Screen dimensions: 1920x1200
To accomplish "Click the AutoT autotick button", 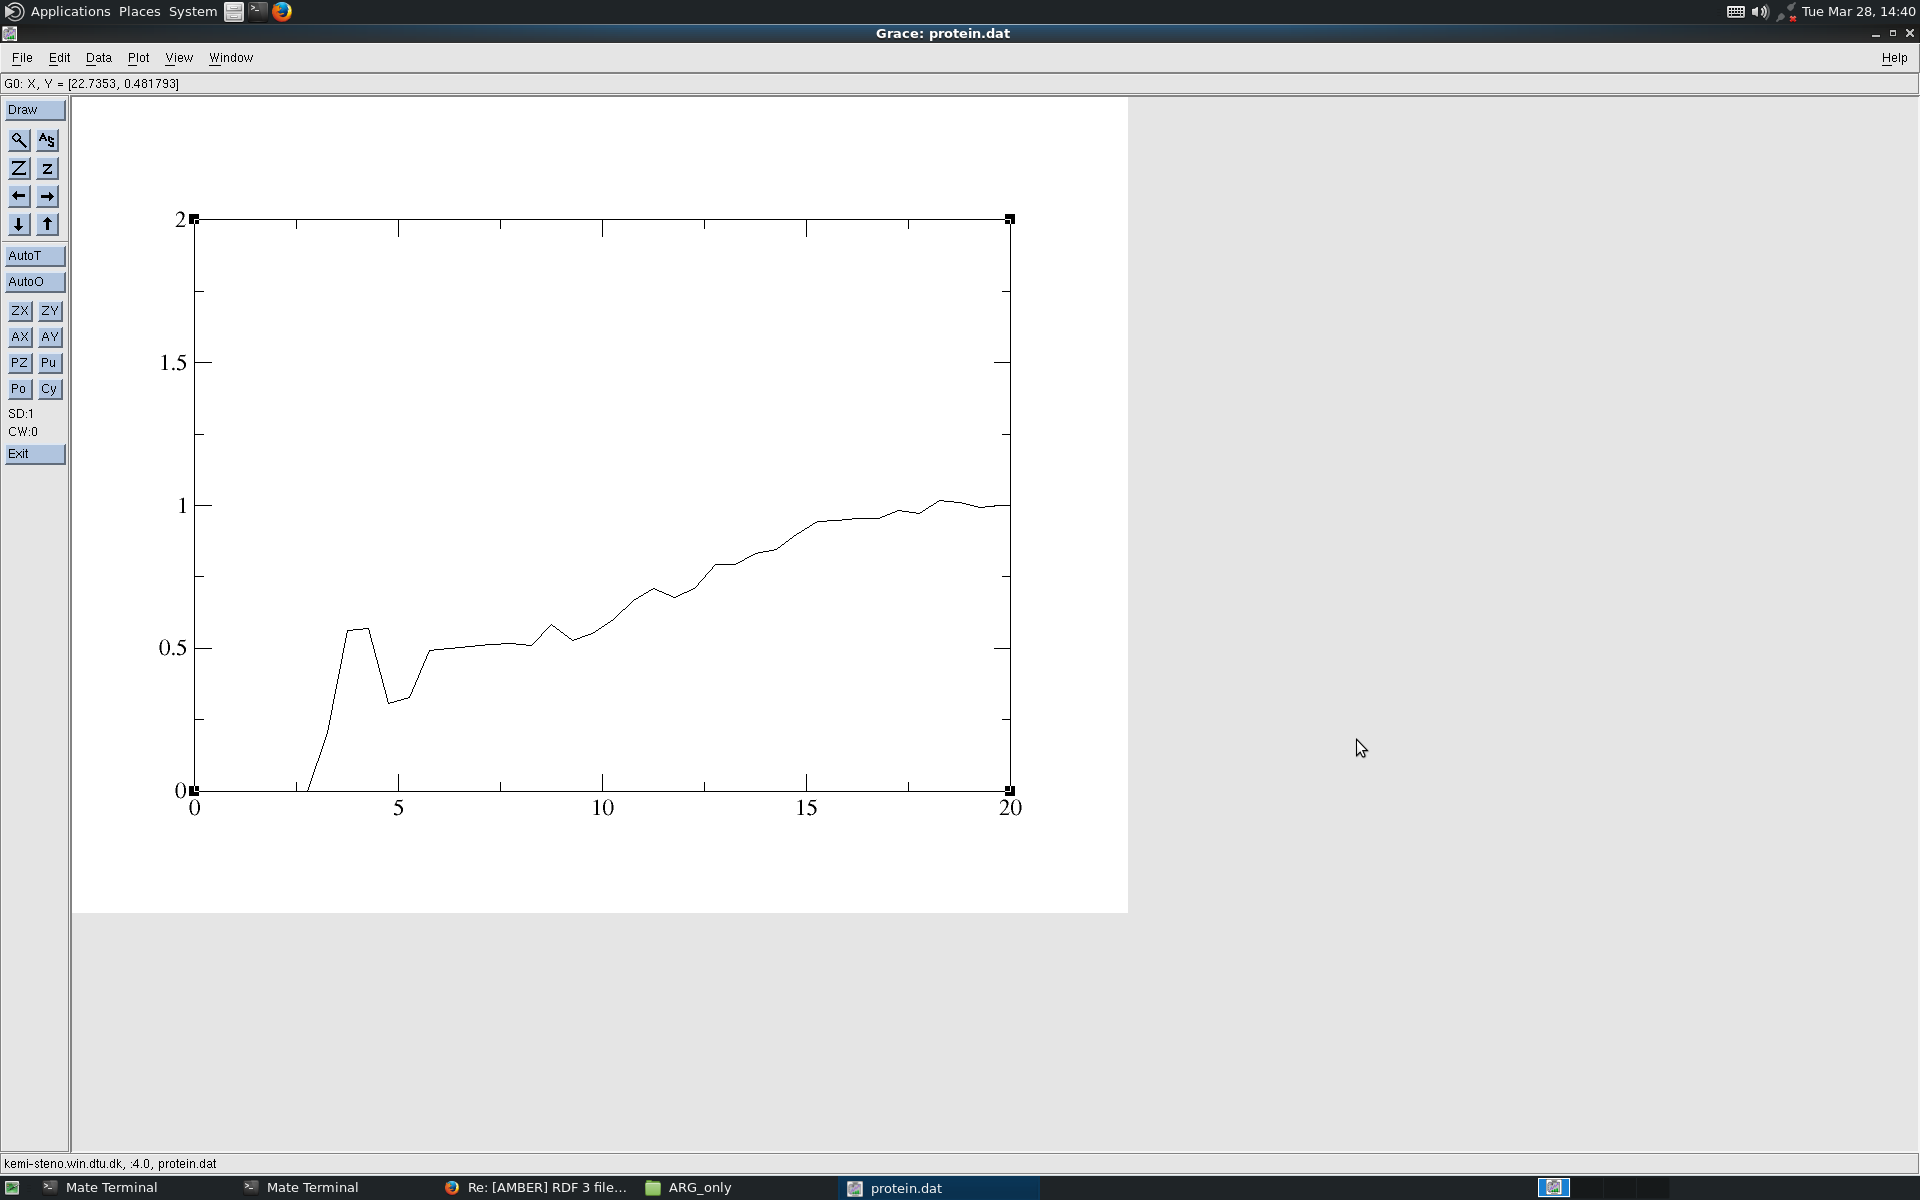I will pos(35,256).
